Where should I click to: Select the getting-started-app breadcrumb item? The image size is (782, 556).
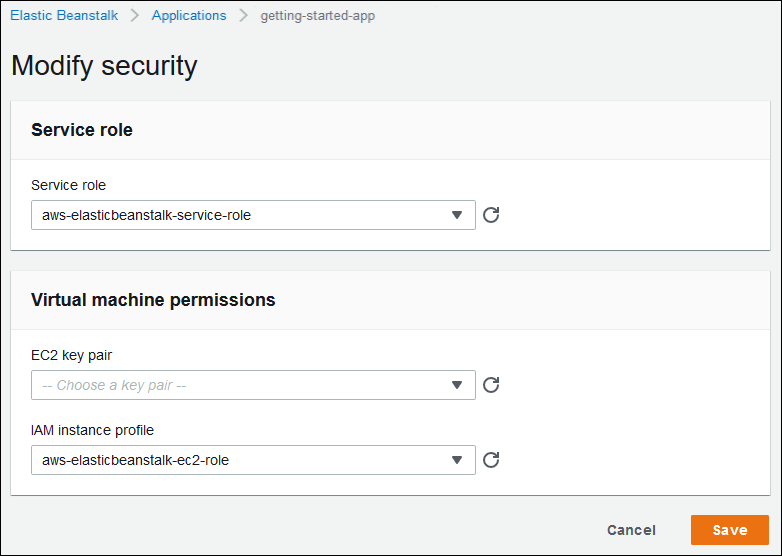tap(317, 16)
